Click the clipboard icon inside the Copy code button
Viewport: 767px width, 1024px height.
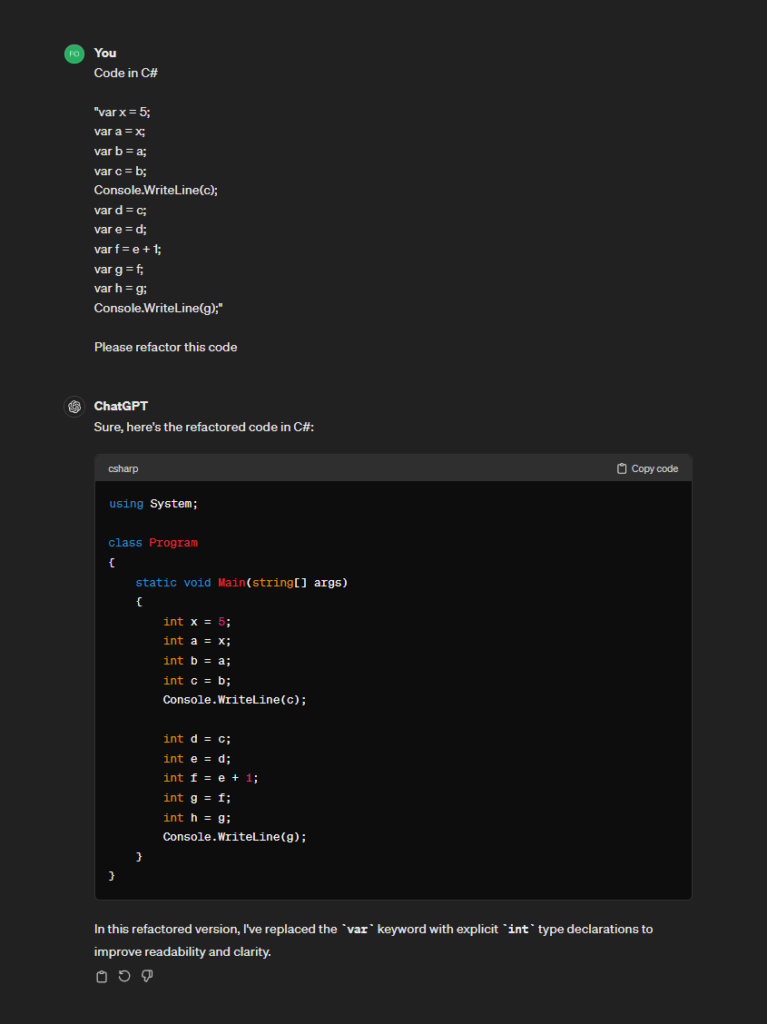[x=621, y=468]
